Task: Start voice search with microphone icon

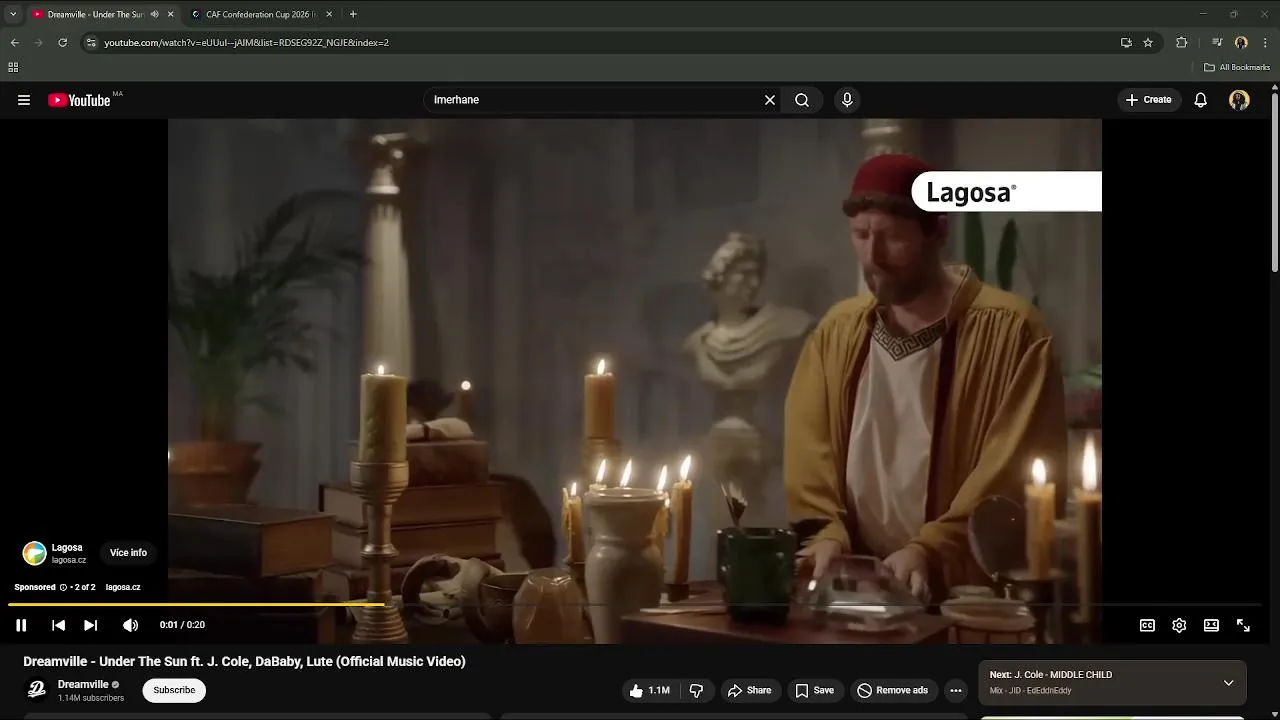Action: [x=847, y=100]
